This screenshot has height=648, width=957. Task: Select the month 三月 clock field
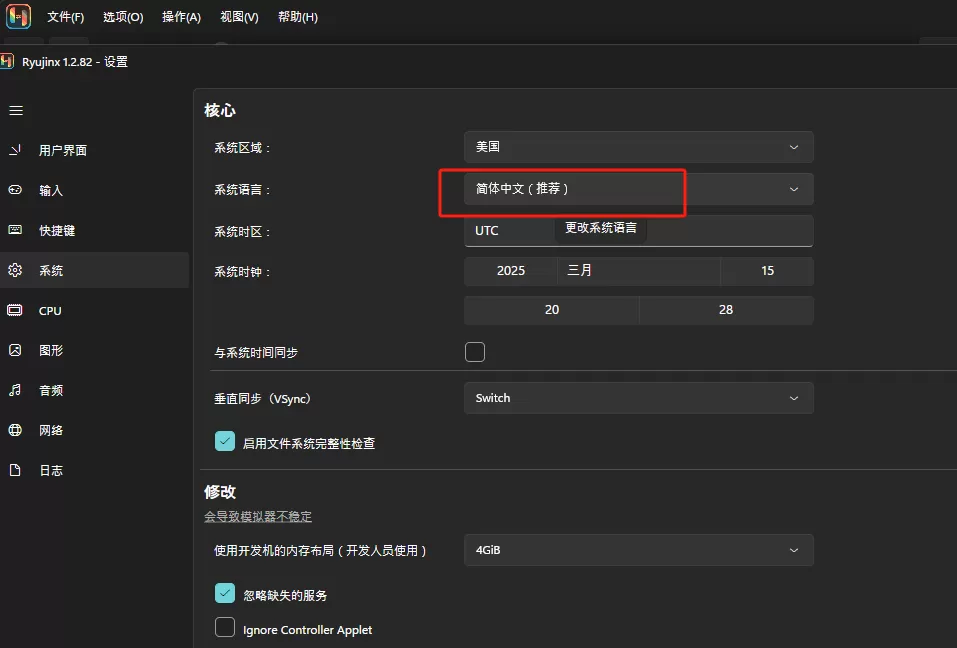[x=639, y=271]
